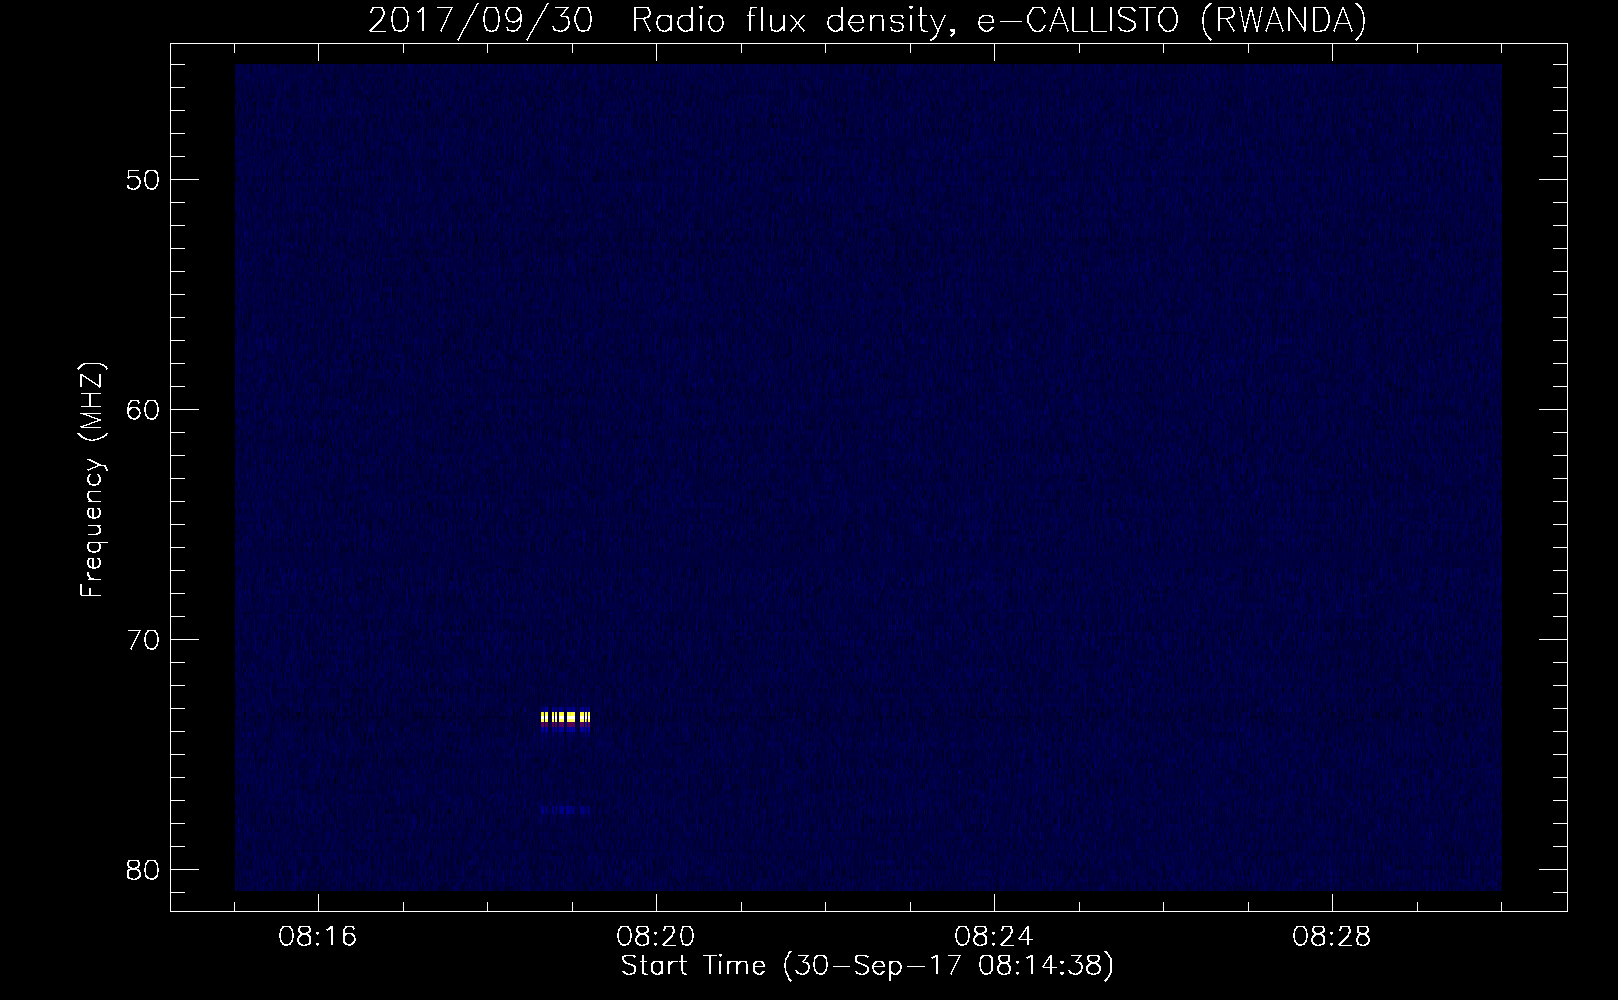Click the bright yellow radio burst near 73 MHz
The image size is (1618, 1000).
pyautogui.click(x=565, y=717)
